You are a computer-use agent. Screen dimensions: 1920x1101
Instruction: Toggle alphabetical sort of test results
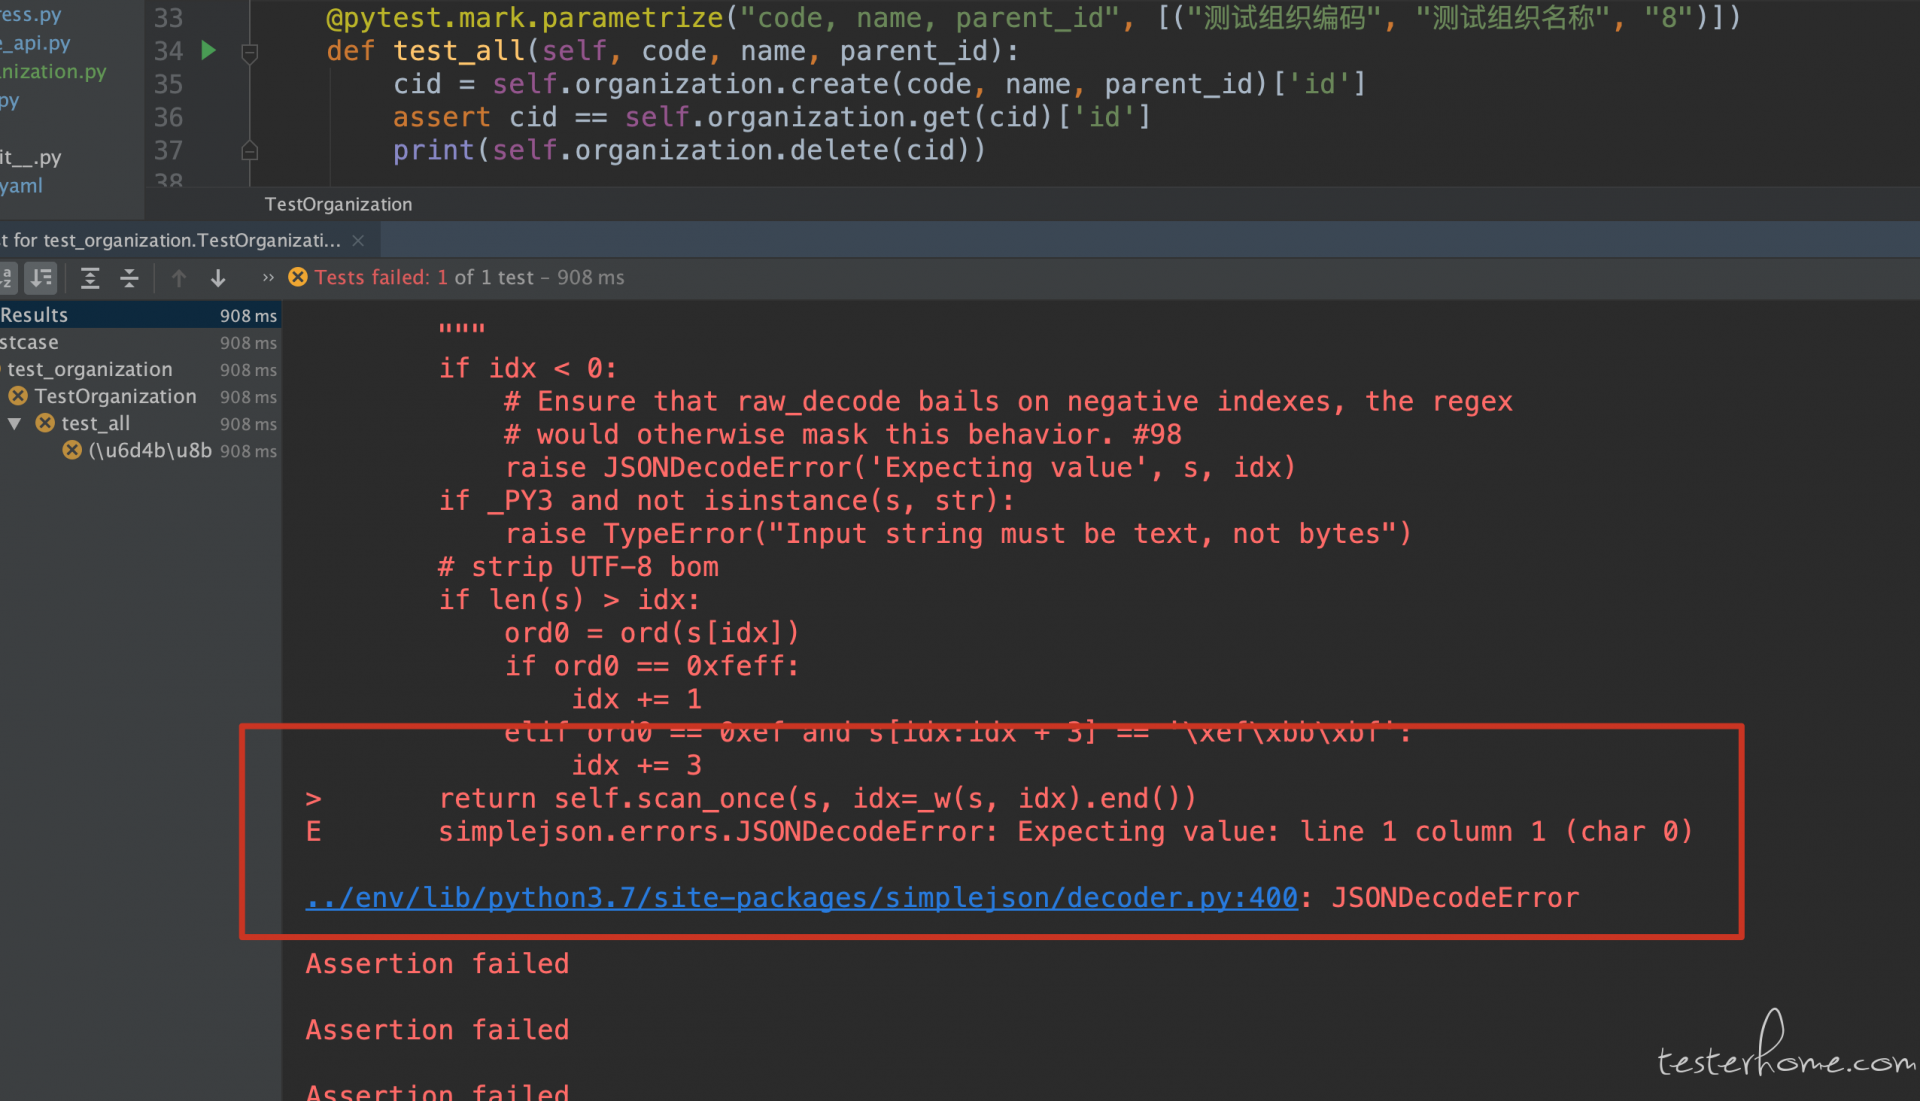pos(6,278)
